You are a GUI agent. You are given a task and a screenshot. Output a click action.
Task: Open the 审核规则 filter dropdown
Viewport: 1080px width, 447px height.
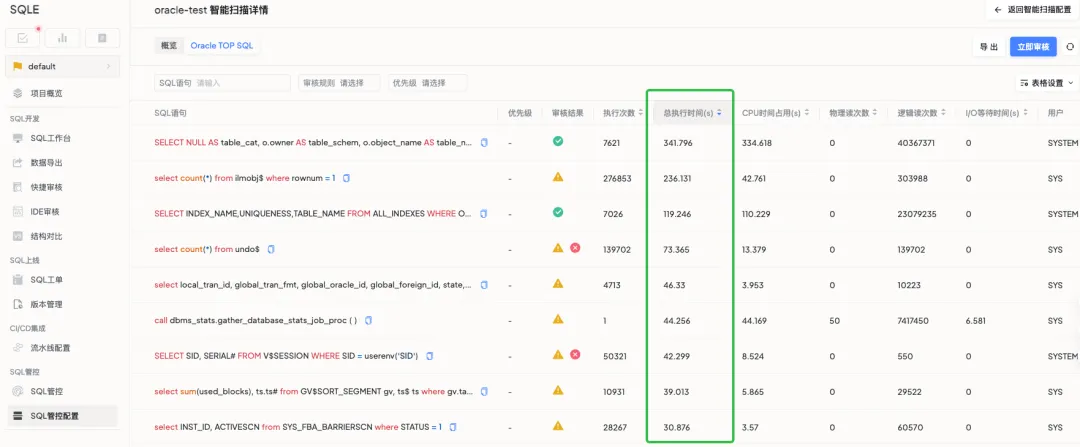340,83
